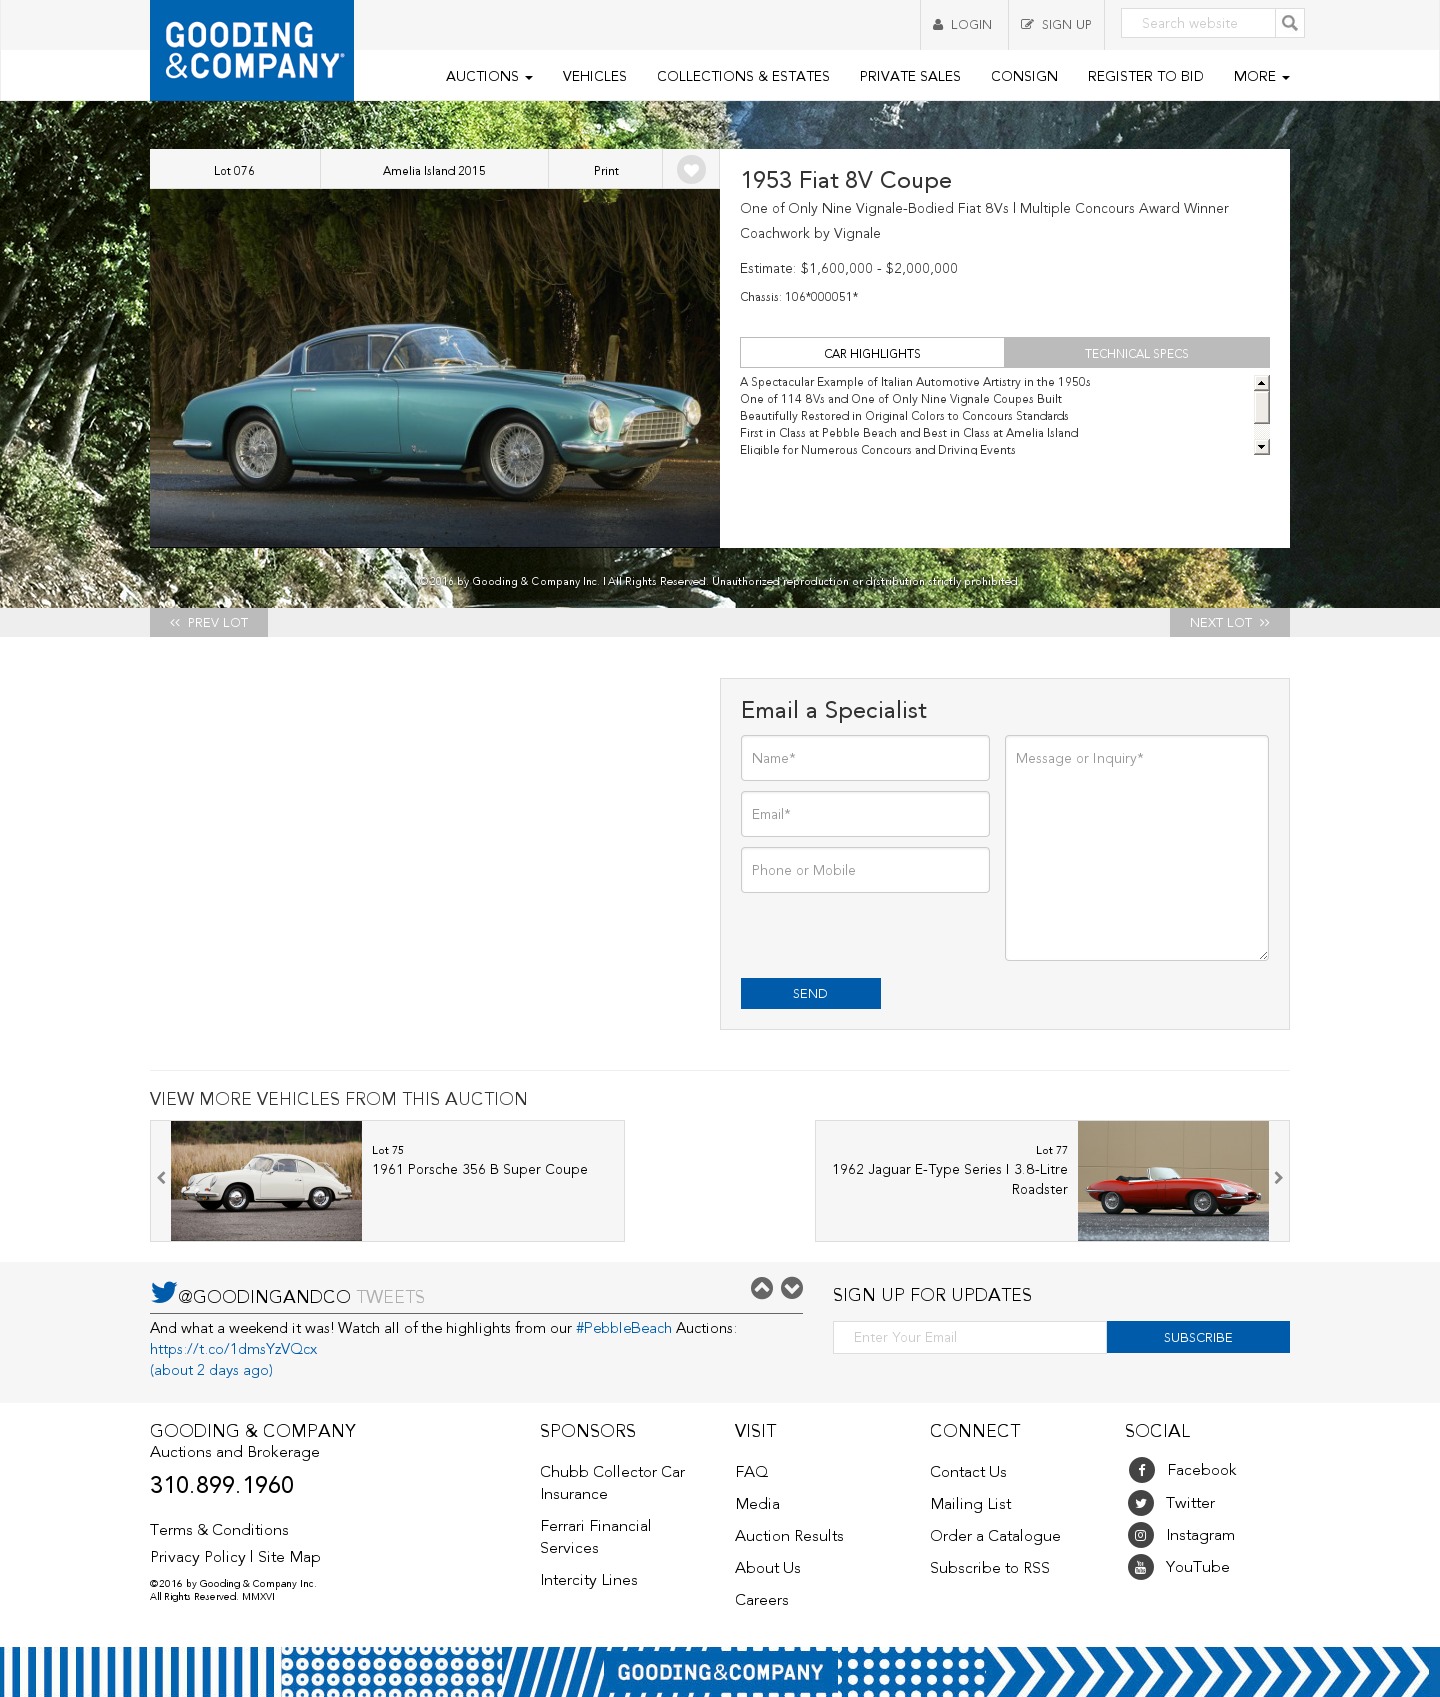Expand the More dropdown menu
1440x1697 pixels.
1262,76
